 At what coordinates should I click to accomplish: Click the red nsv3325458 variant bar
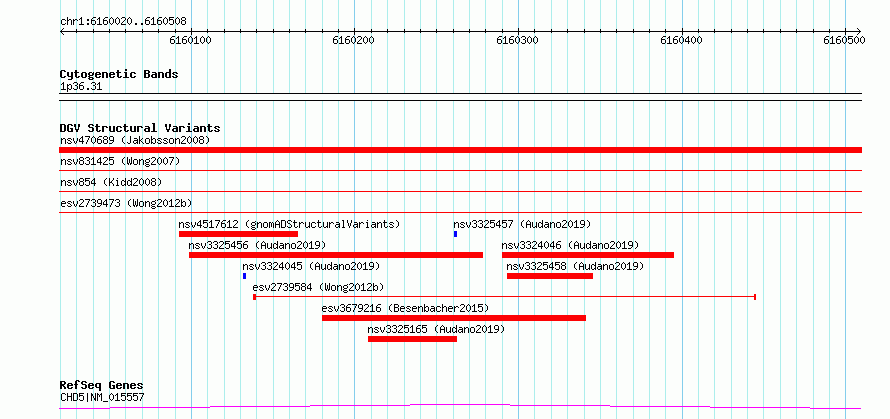coord(550,276)
